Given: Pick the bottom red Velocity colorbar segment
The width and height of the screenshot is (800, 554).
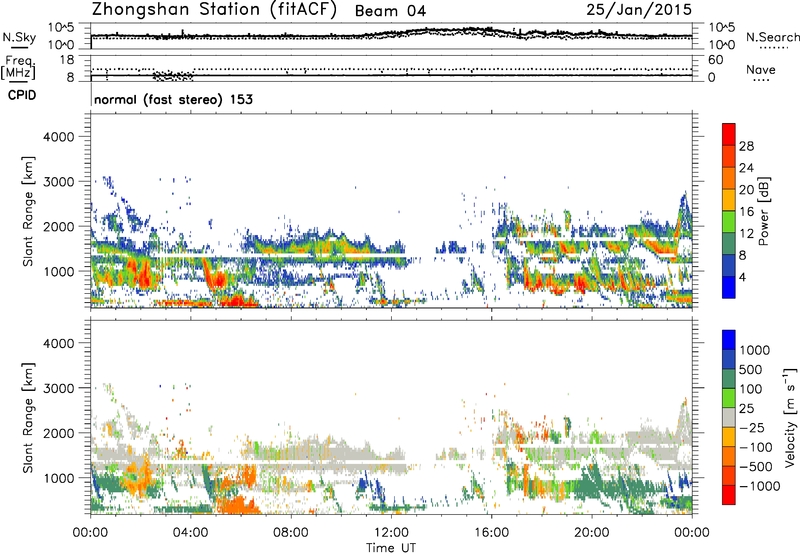Looking at the screenshot, I should 729,495.
